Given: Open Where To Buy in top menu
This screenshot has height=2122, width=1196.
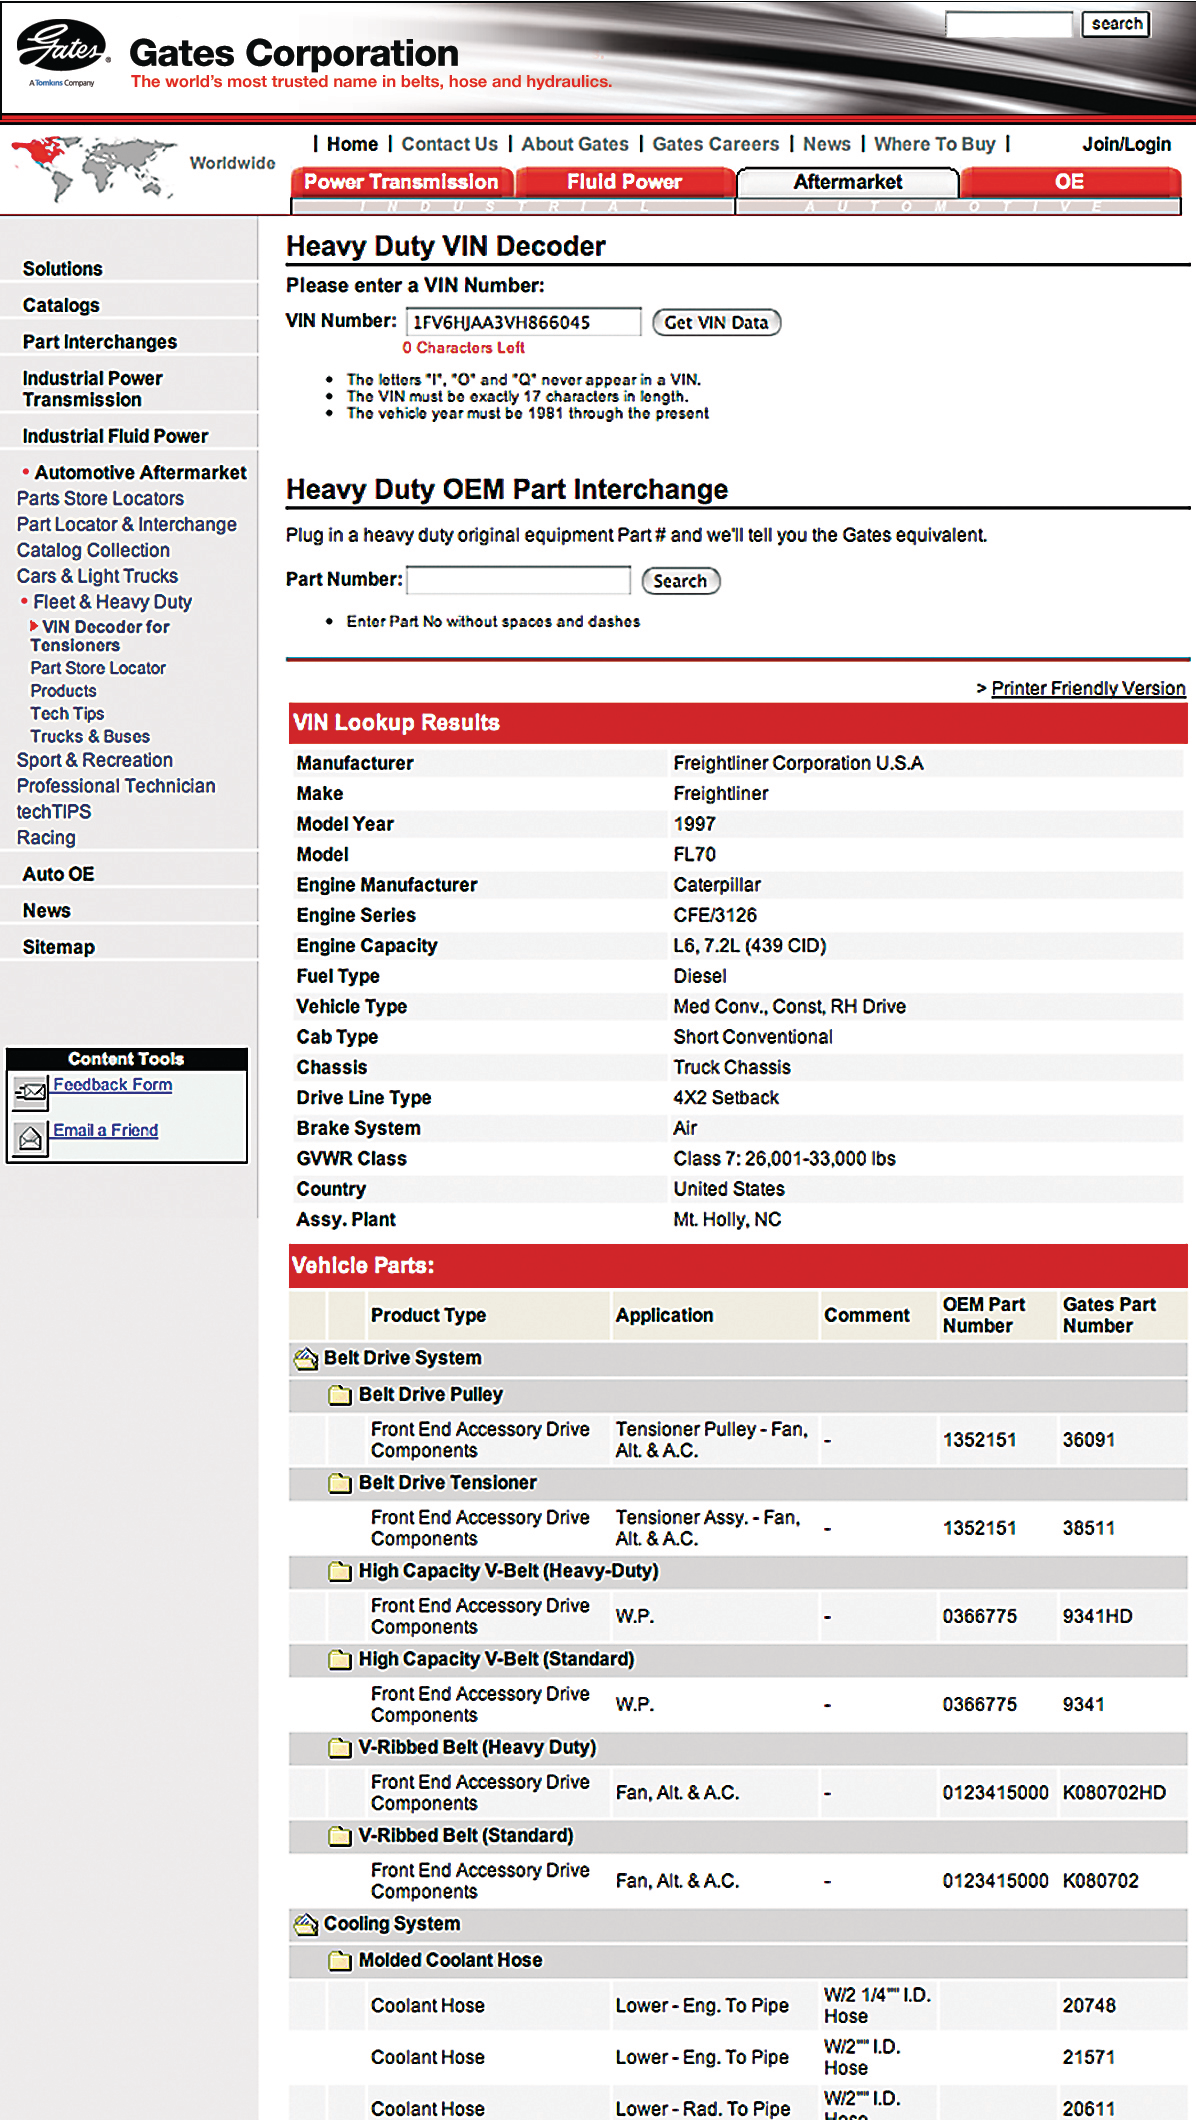Looking at the screenshot, I should click(934, 144).
